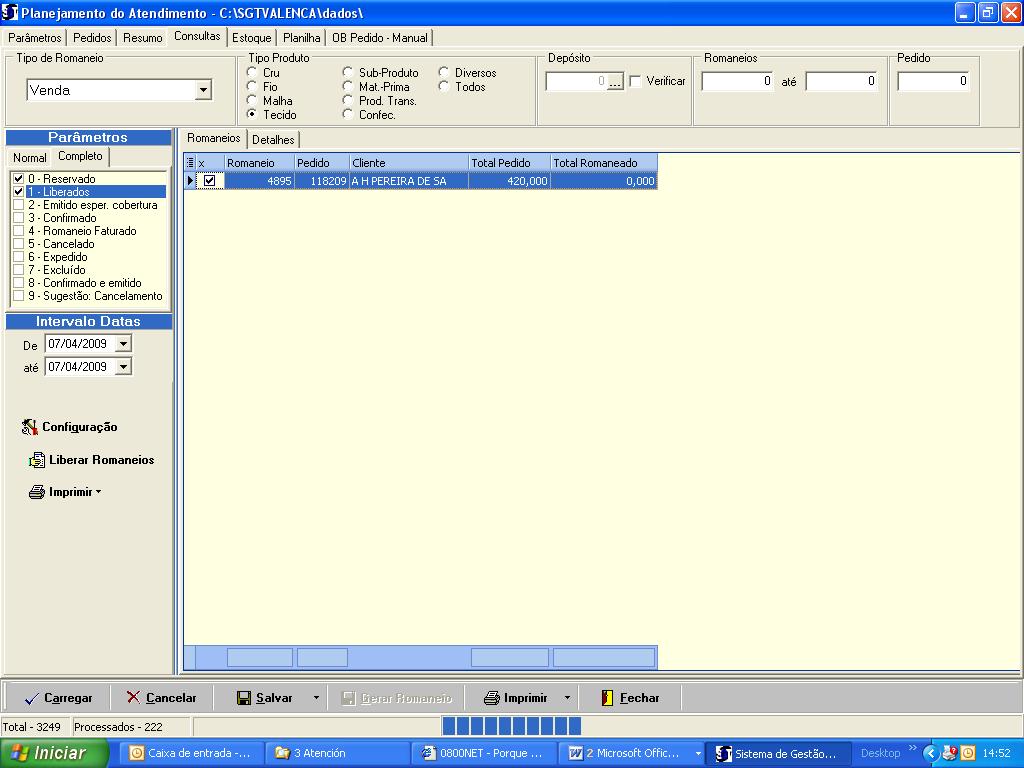Click the Configuração tools icon
The width and height of the screenshot is (1024, 768).
tap(30, 427)
